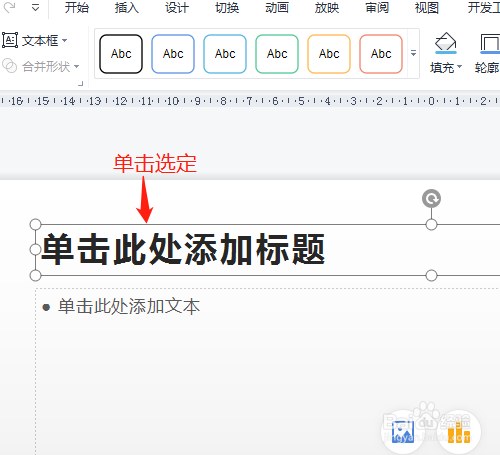Apply the red outline Abc style
Screen dimensions: 500x455
point(381,54)
